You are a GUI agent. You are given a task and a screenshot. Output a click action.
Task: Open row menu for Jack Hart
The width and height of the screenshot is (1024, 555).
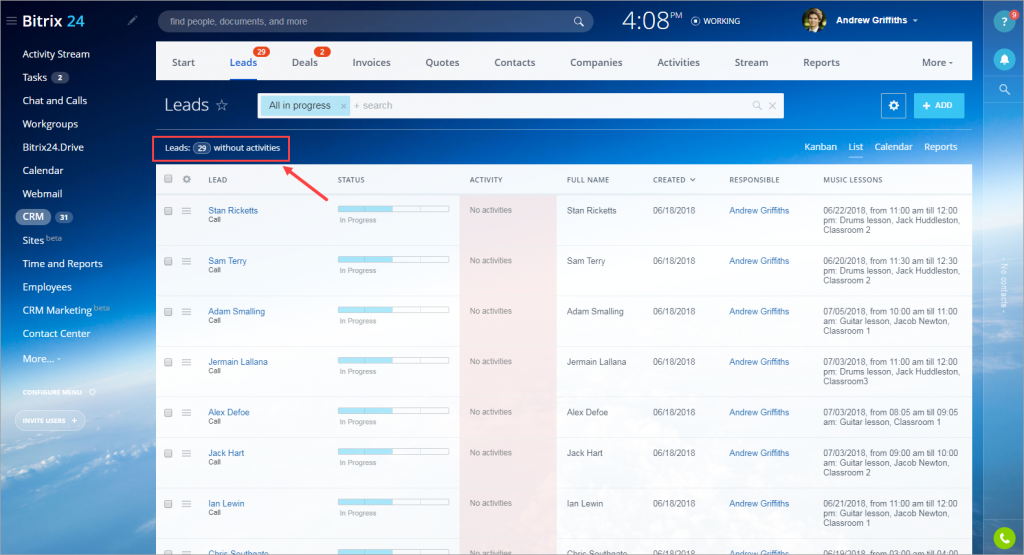point(187,453)
